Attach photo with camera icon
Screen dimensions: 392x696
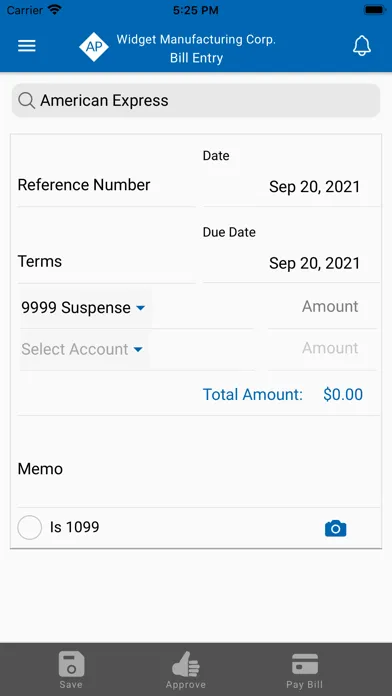(336, 528)
